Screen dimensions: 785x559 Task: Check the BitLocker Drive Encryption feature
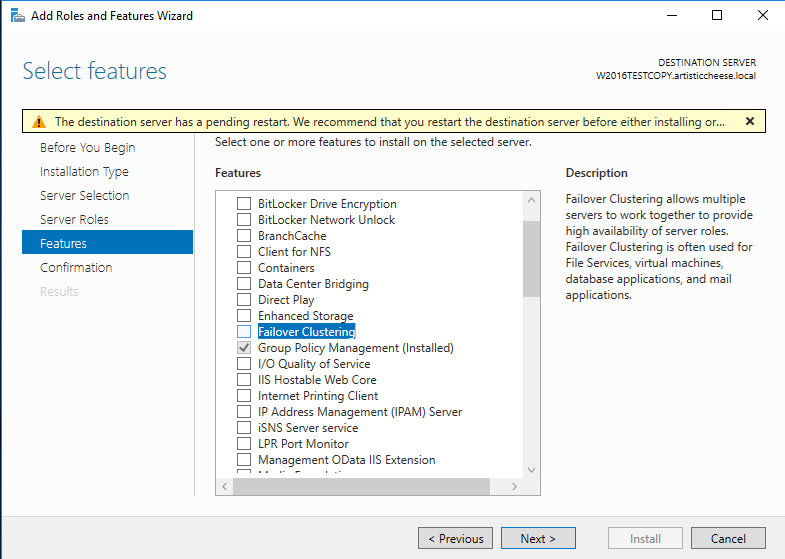(x=244, y=204)
